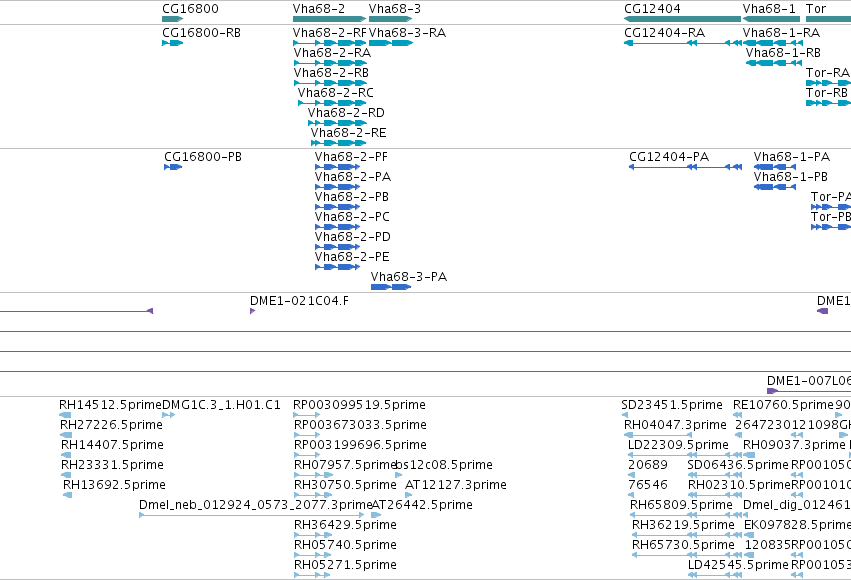Image resolution: width=851 pixels, height=580 pixels.
Task: Select EST LD42545.5prime
Action: (x=738, y=566)
